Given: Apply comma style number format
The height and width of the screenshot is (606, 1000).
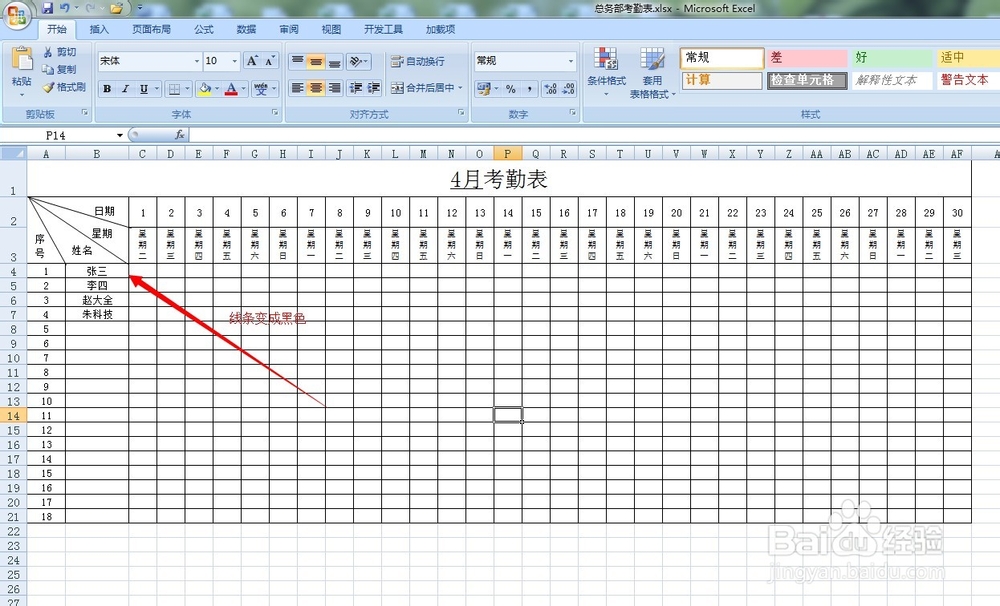Looking at the screenshot, I should point(530,89).
